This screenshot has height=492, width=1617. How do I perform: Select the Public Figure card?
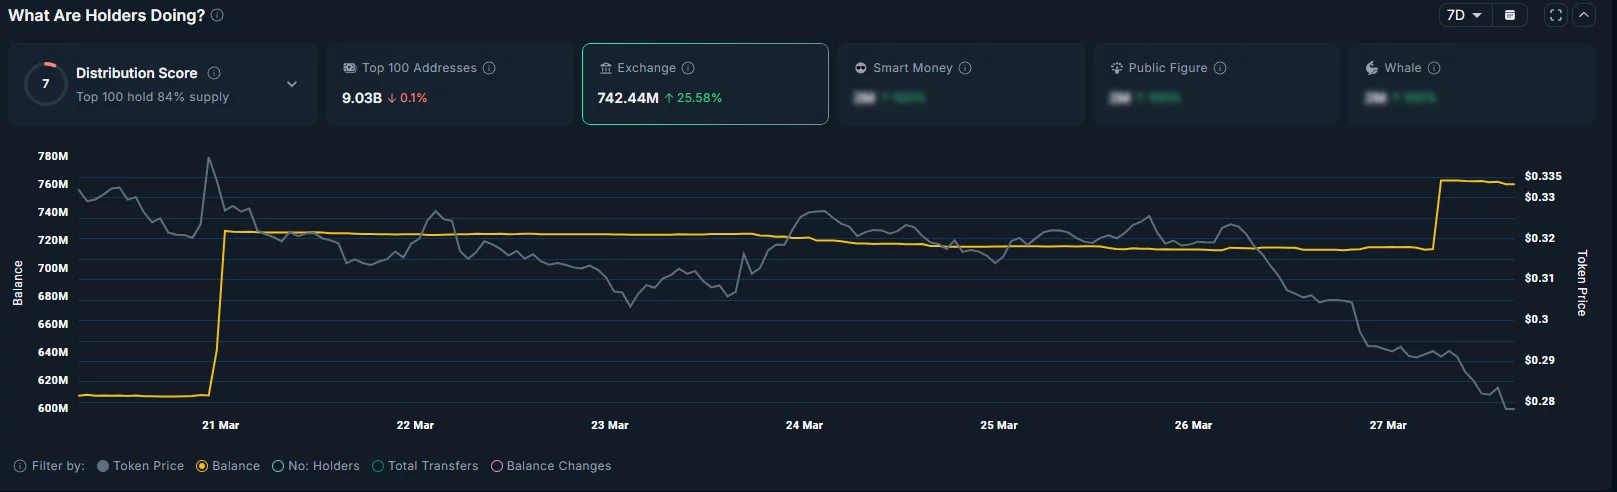(1216, 84)
